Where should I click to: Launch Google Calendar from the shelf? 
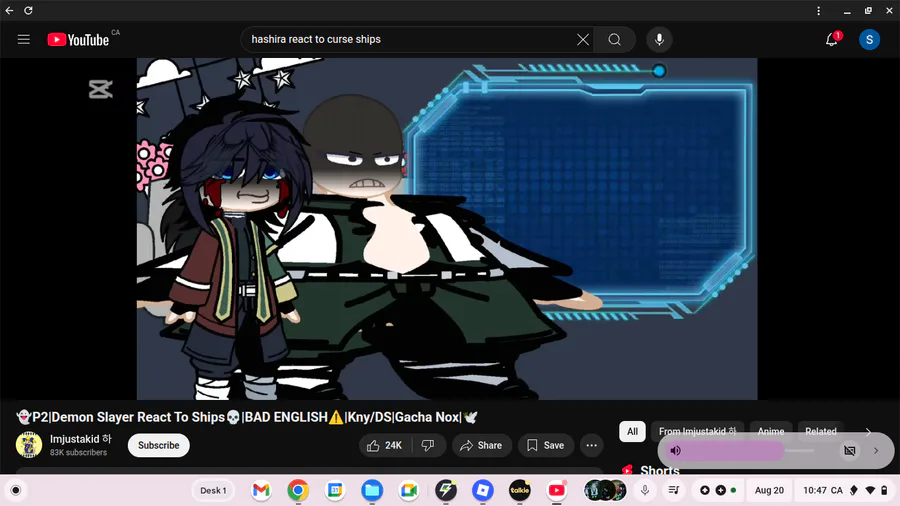(x=335, y=491)
